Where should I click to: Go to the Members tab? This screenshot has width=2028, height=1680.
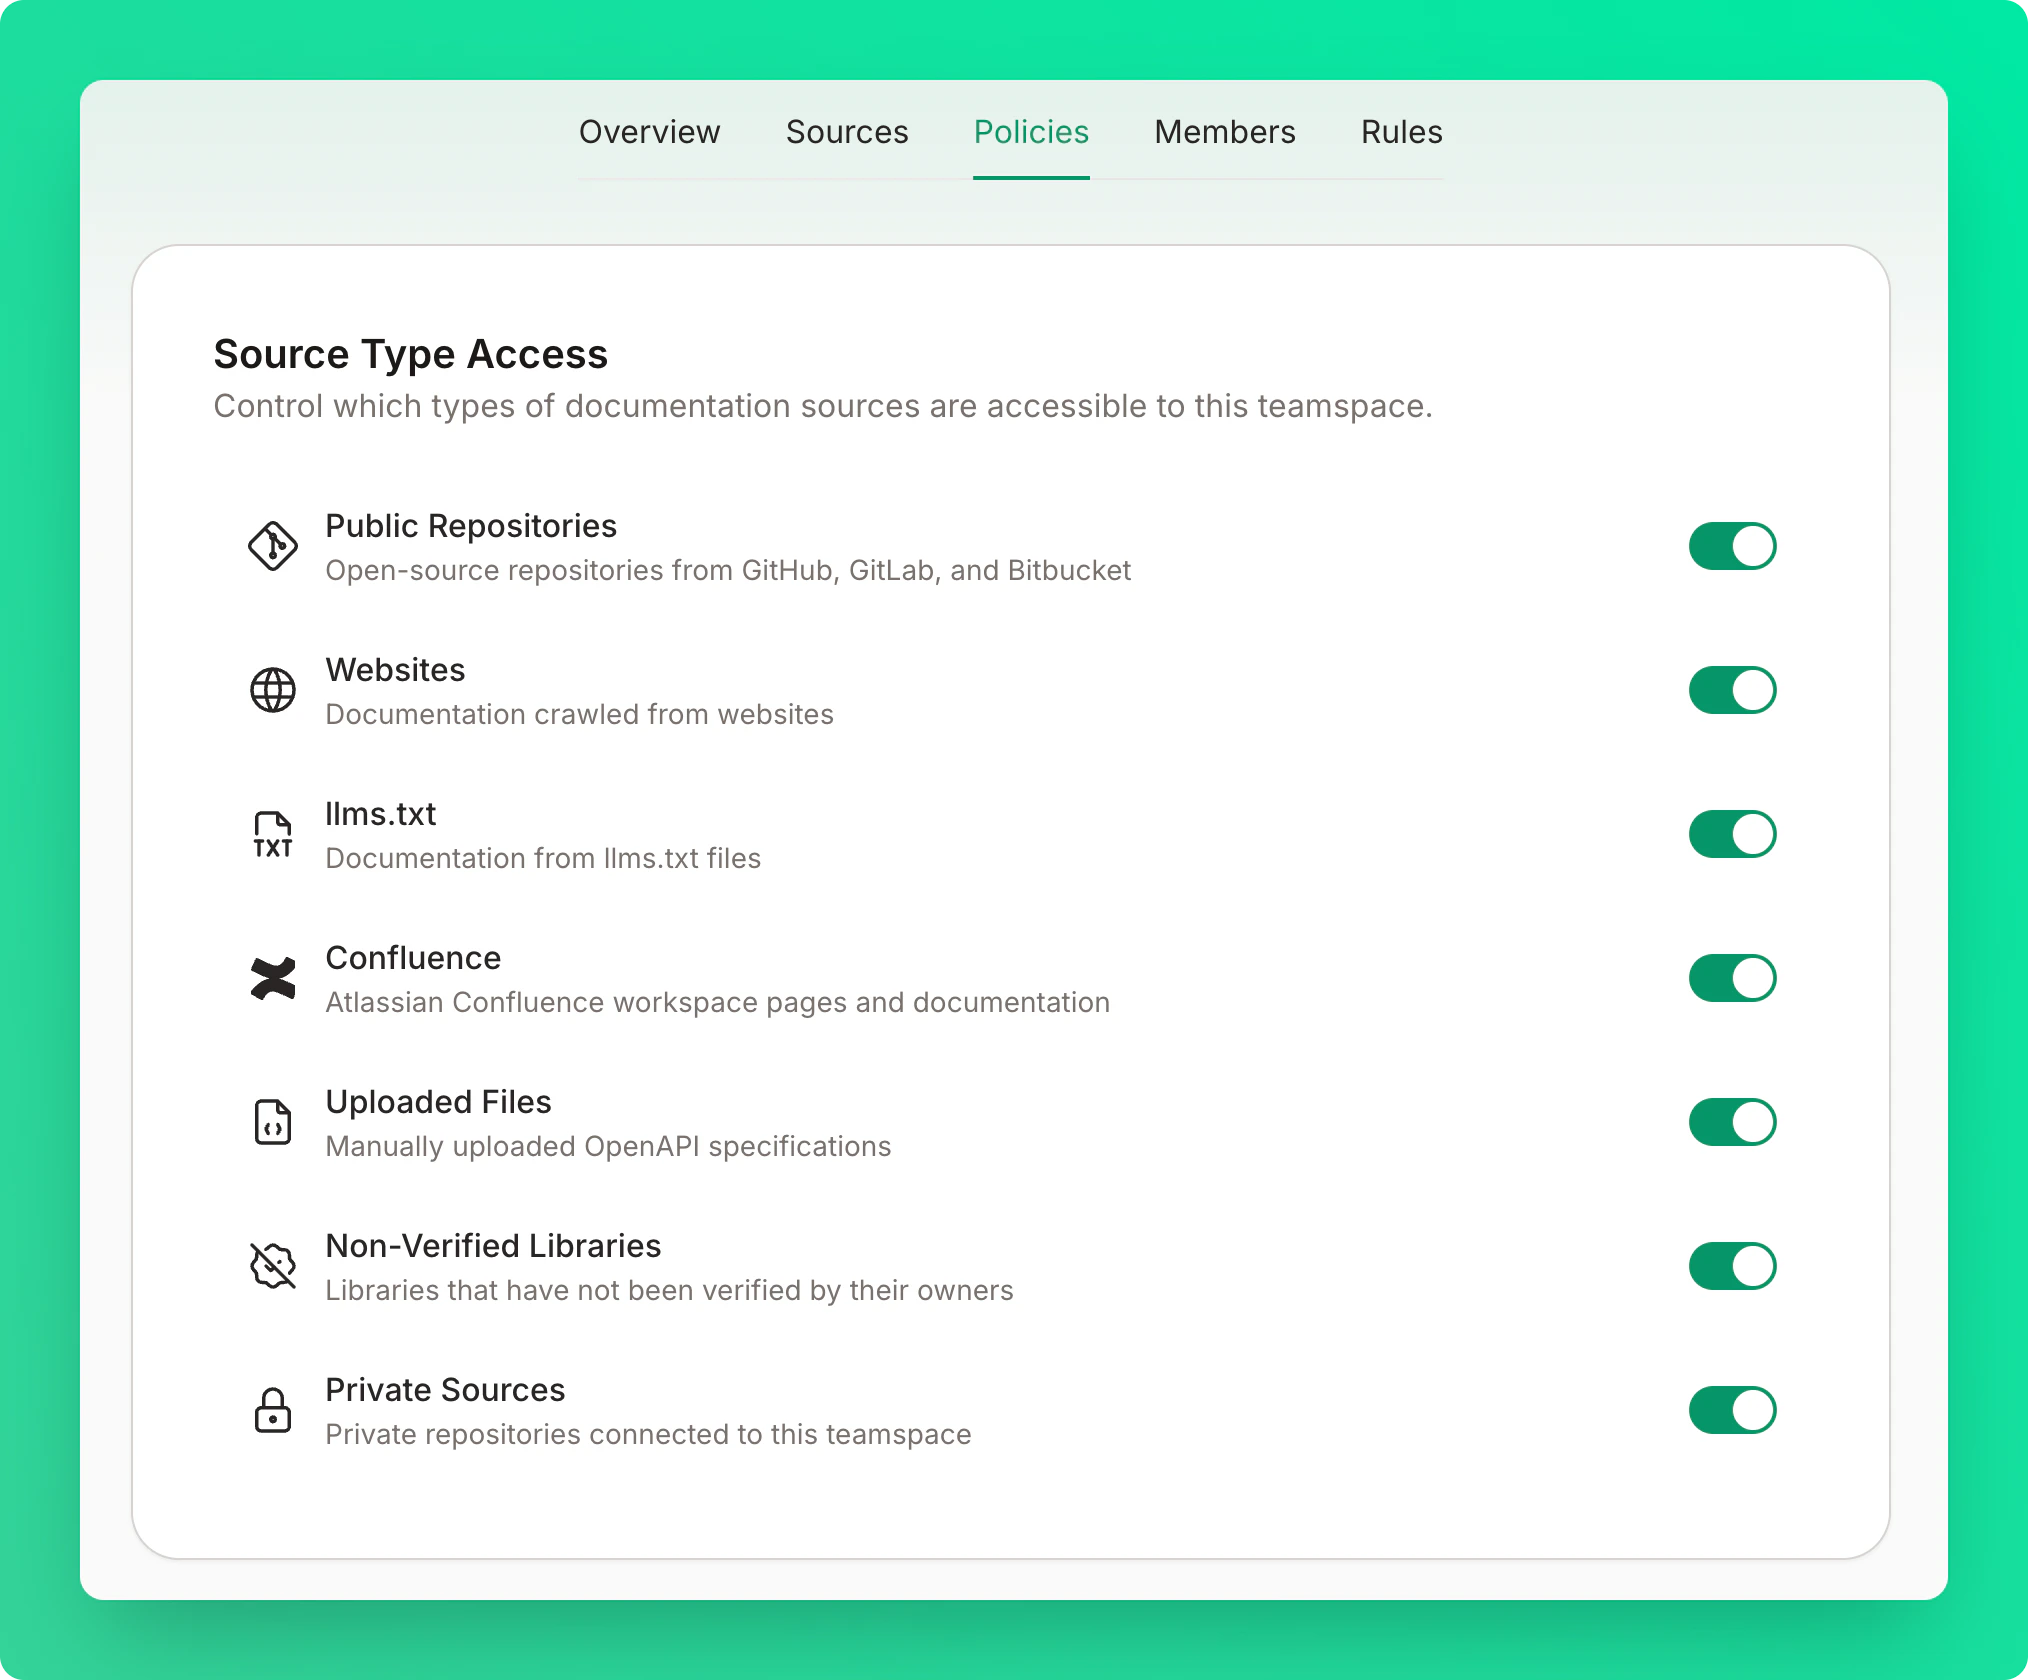(1224, 132)
